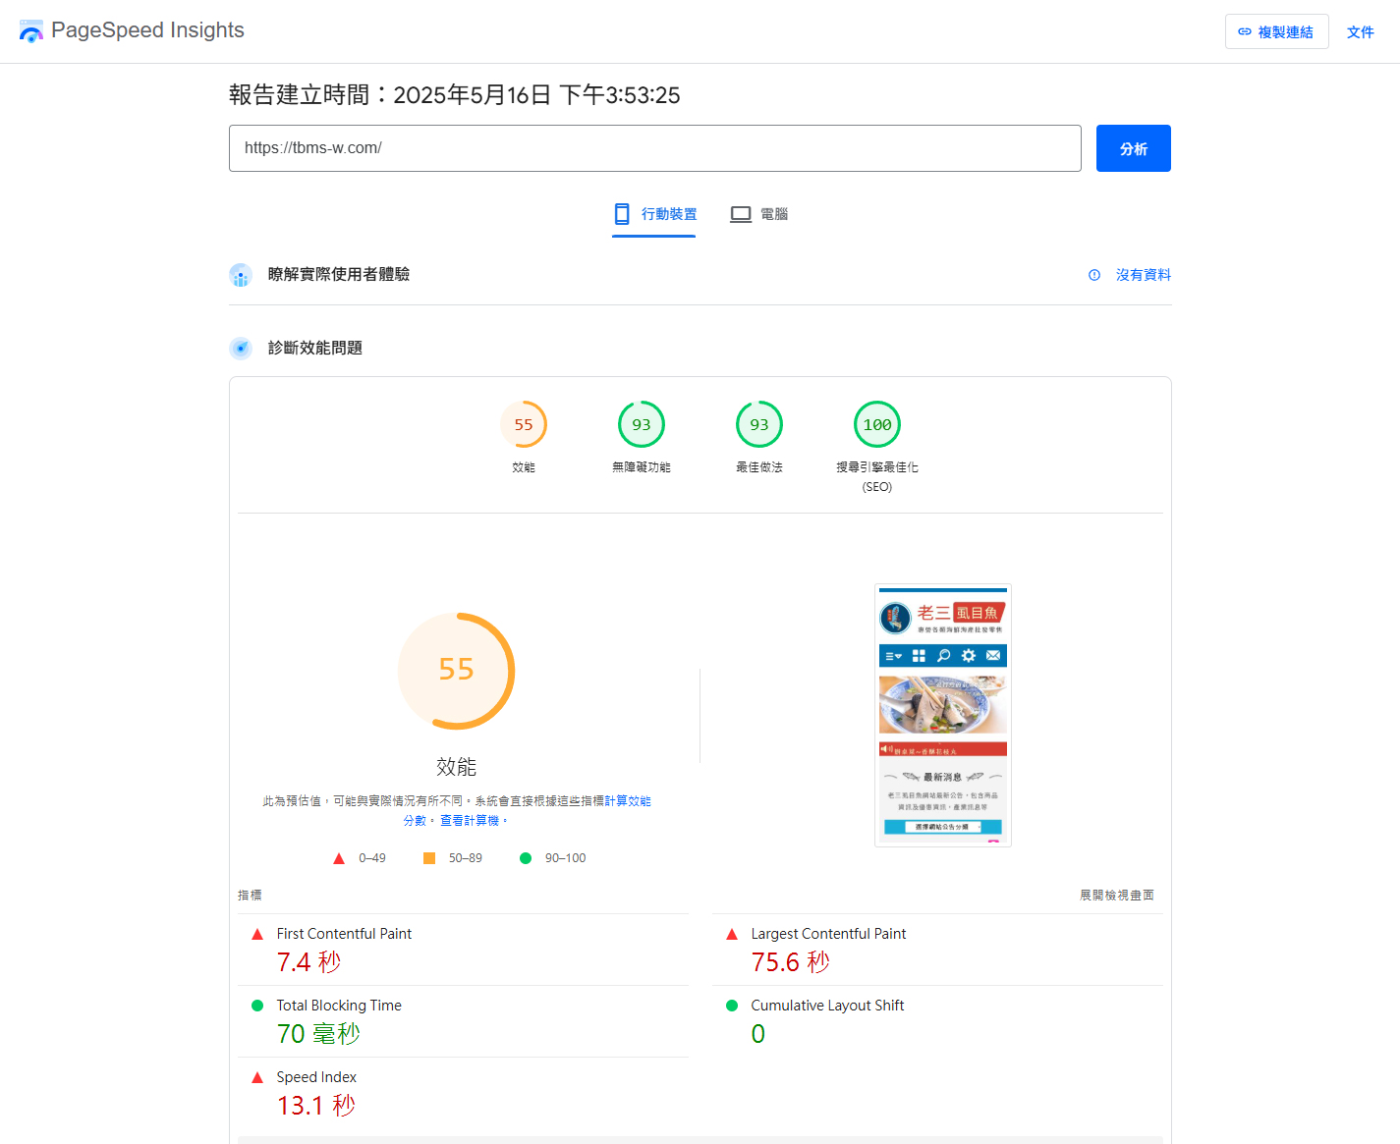Screen dimensions: 1400x1144
Task: Click the 100 SEO score gauge
Action: click(x=877, y=425)
